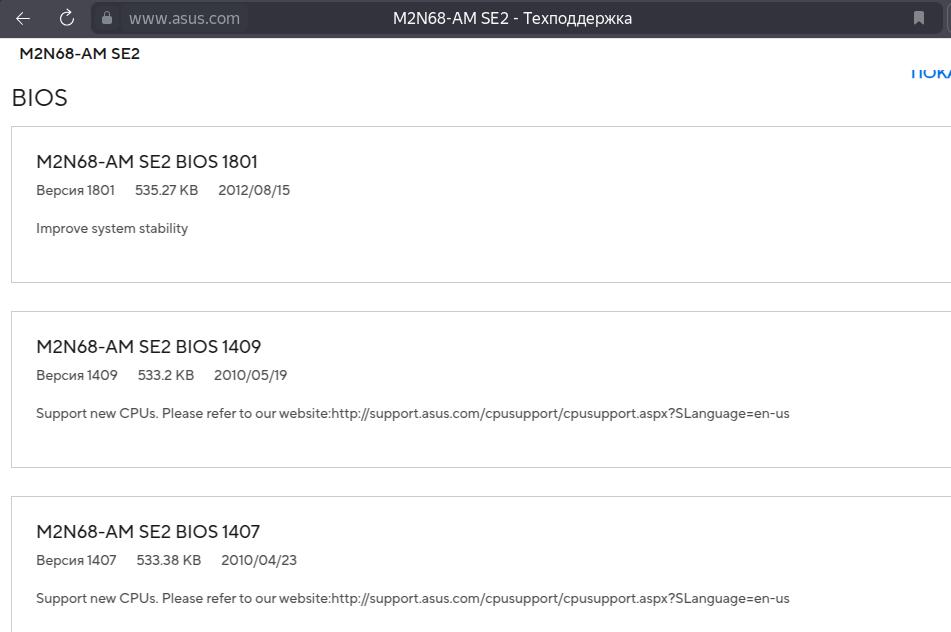Click the 533.2 KB file size text
951x632 pixels.
pos(166,375)
